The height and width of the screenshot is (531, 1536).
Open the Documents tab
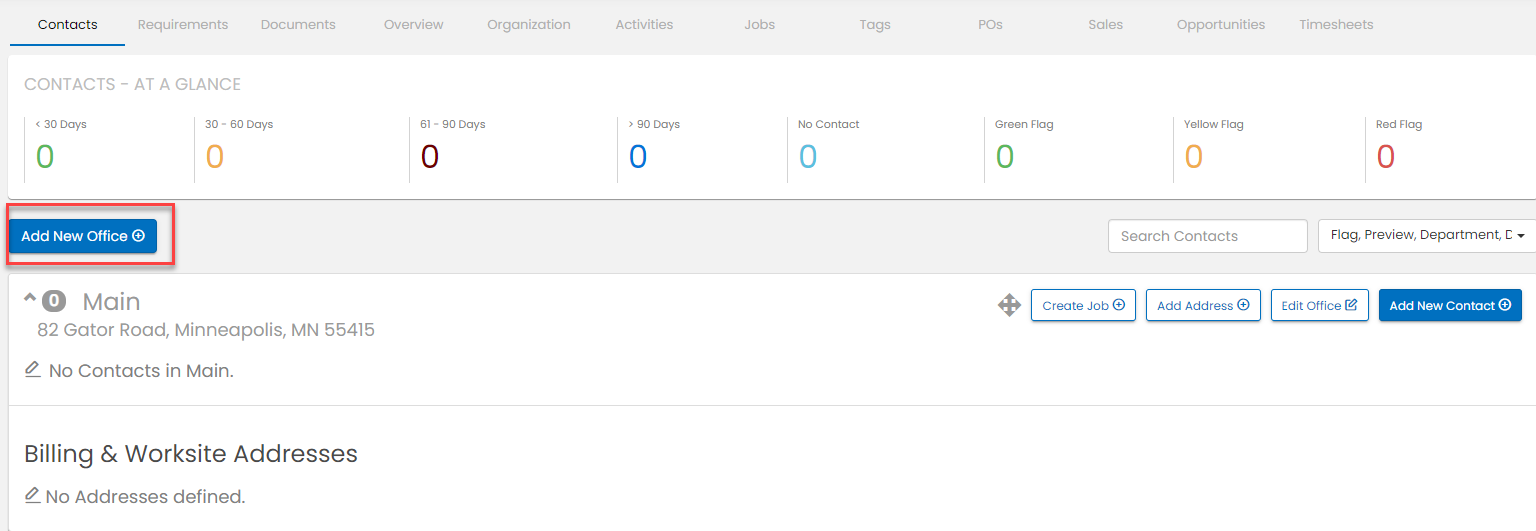click(x=298, y=24)
